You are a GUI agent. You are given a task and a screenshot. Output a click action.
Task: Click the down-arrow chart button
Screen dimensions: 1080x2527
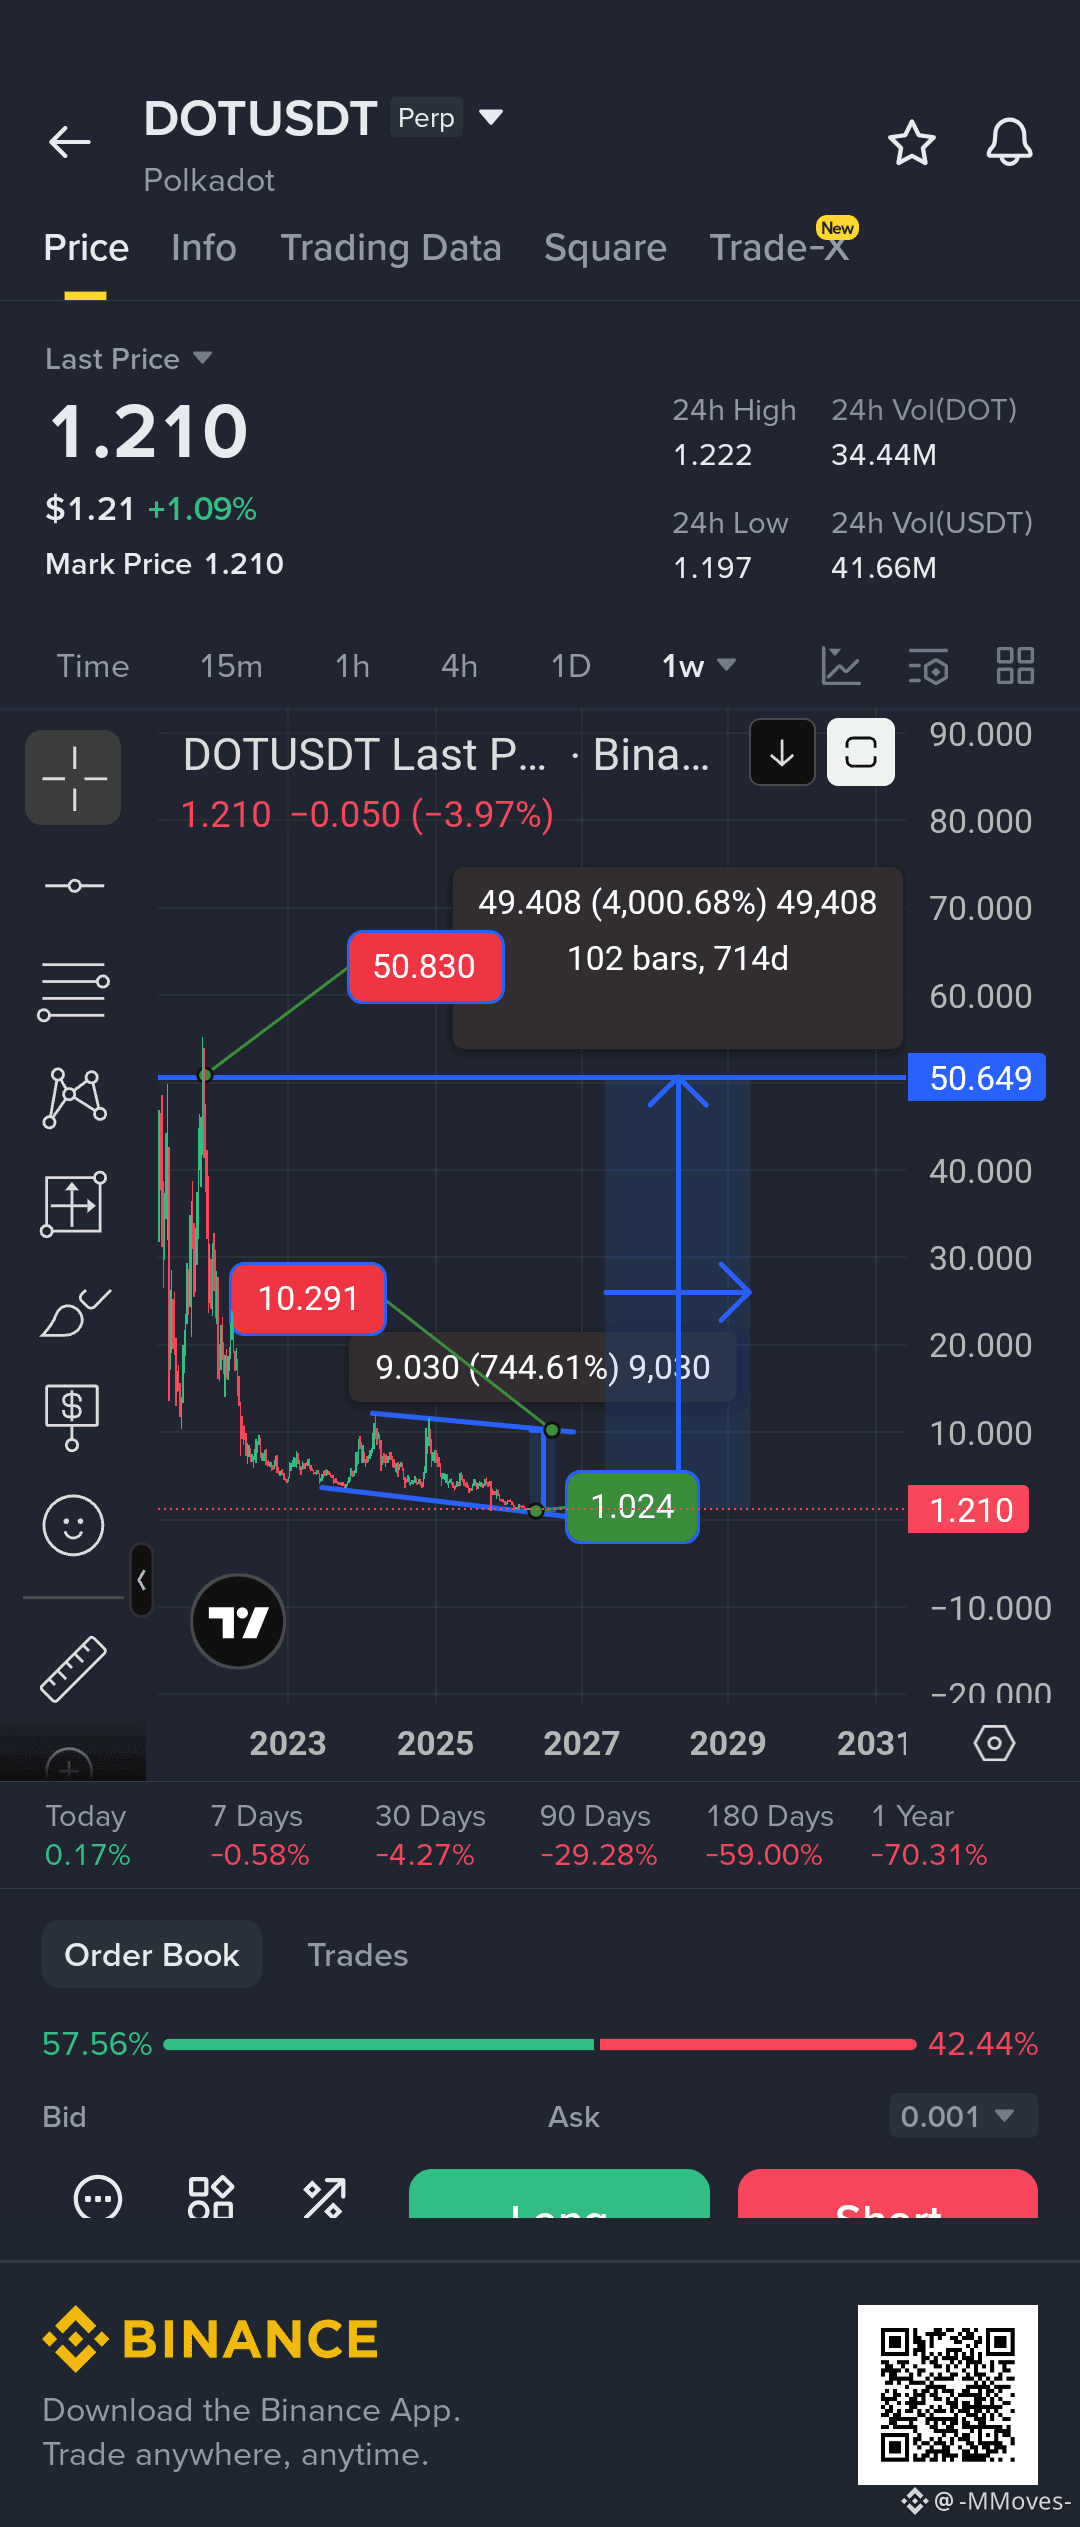click(x=782, y=752)
